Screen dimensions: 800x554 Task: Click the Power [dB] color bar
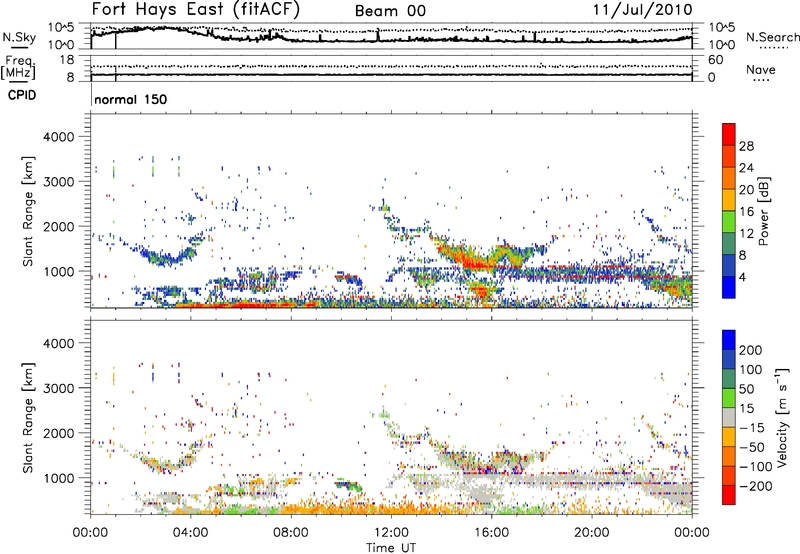(729, 211)
